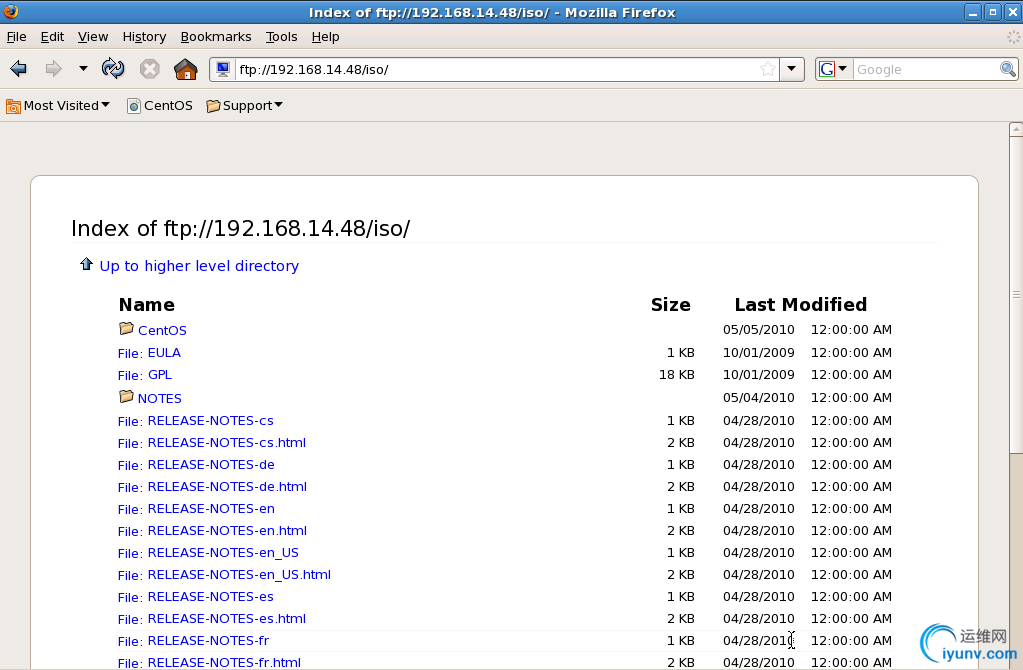Bookmark this page with the star icon
1023x670 pixels.
(768, 69)
